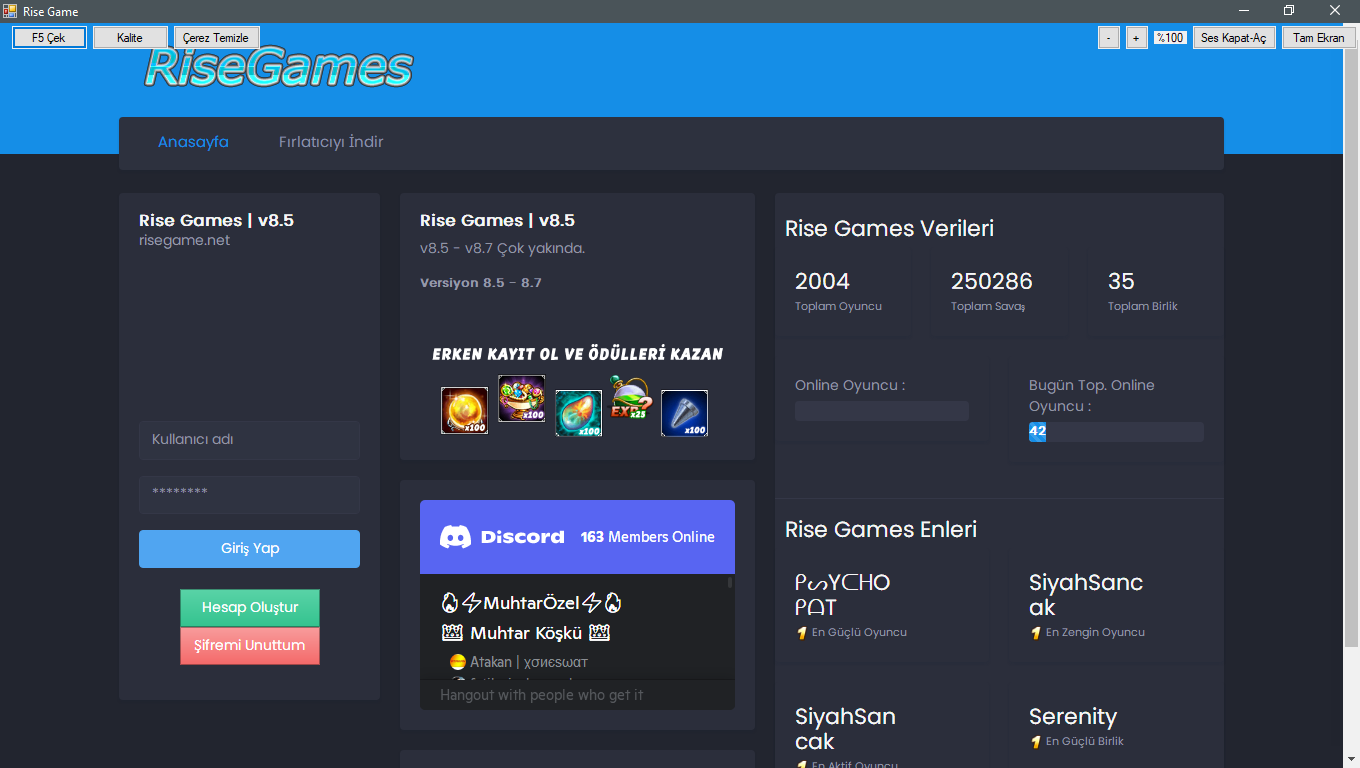This screenshot has height=768, width=1360.
Task: Click the 'Rise Games Enleri' heading
Action: pyautogui.click(x=881, y=530)
